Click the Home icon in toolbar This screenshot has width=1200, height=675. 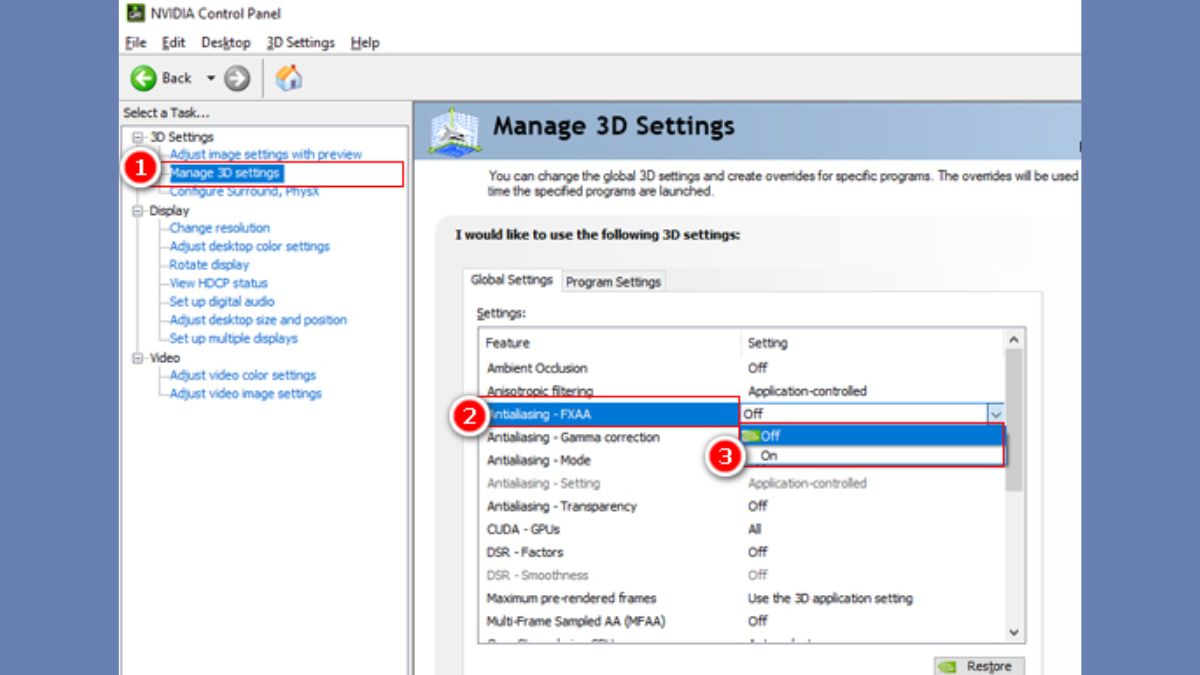(289, 78)
